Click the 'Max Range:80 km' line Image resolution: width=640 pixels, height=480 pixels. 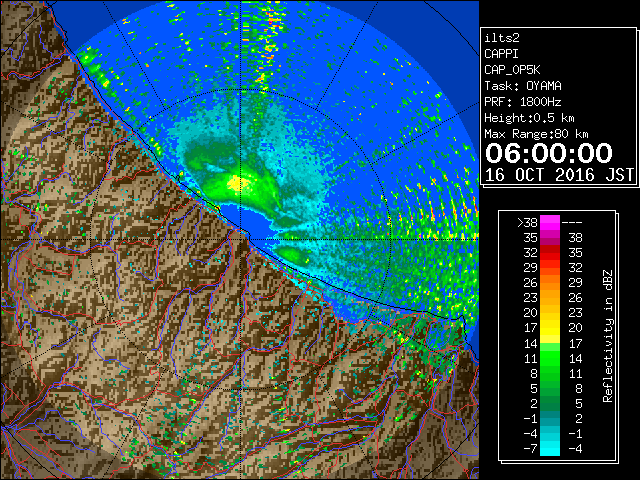coord(536,134)
